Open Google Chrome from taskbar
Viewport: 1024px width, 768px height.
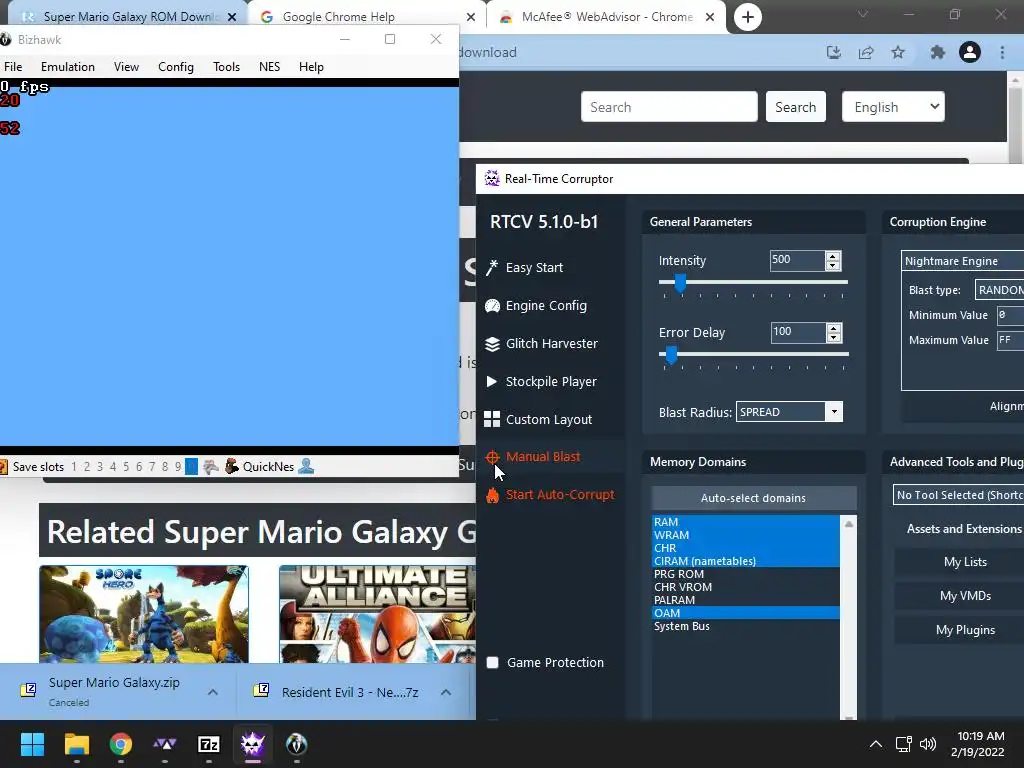click(121, 744)
